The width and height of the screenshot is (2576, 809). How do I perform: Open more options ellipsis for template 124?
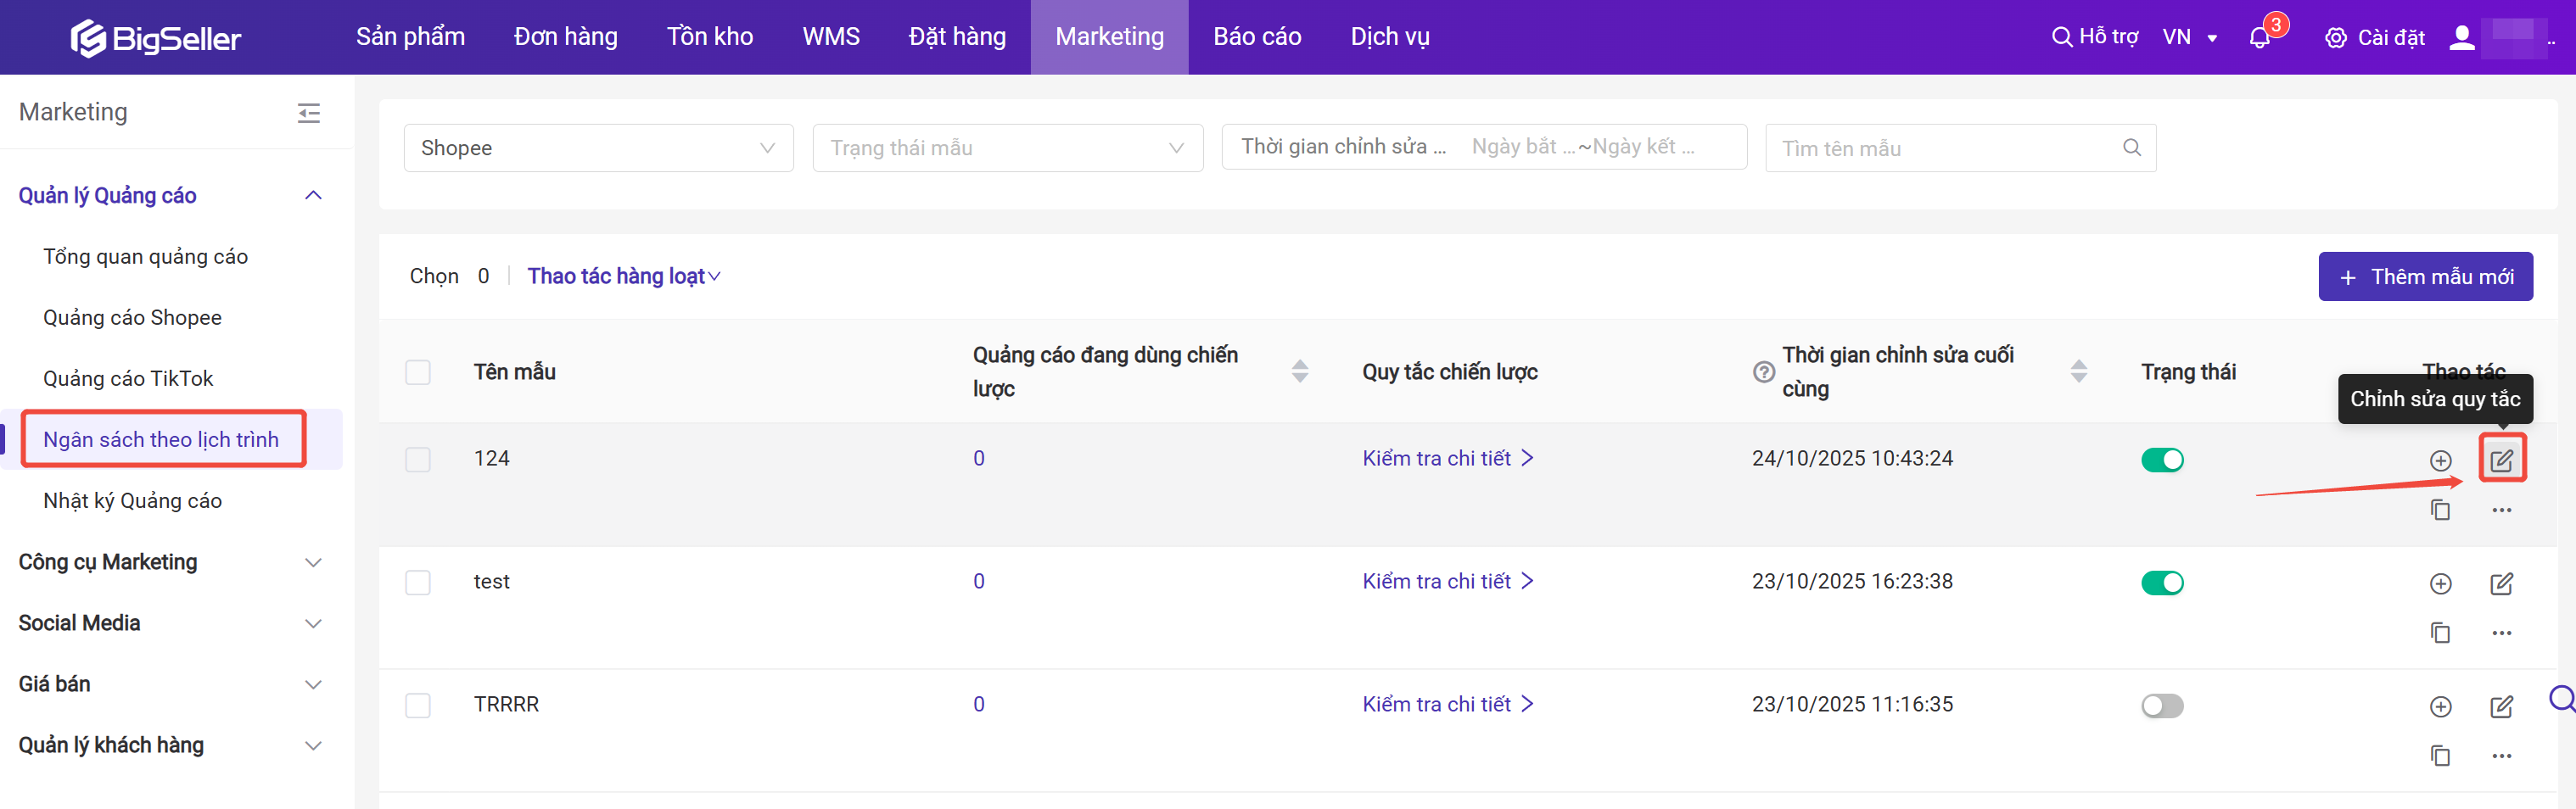coord(2501,510)
